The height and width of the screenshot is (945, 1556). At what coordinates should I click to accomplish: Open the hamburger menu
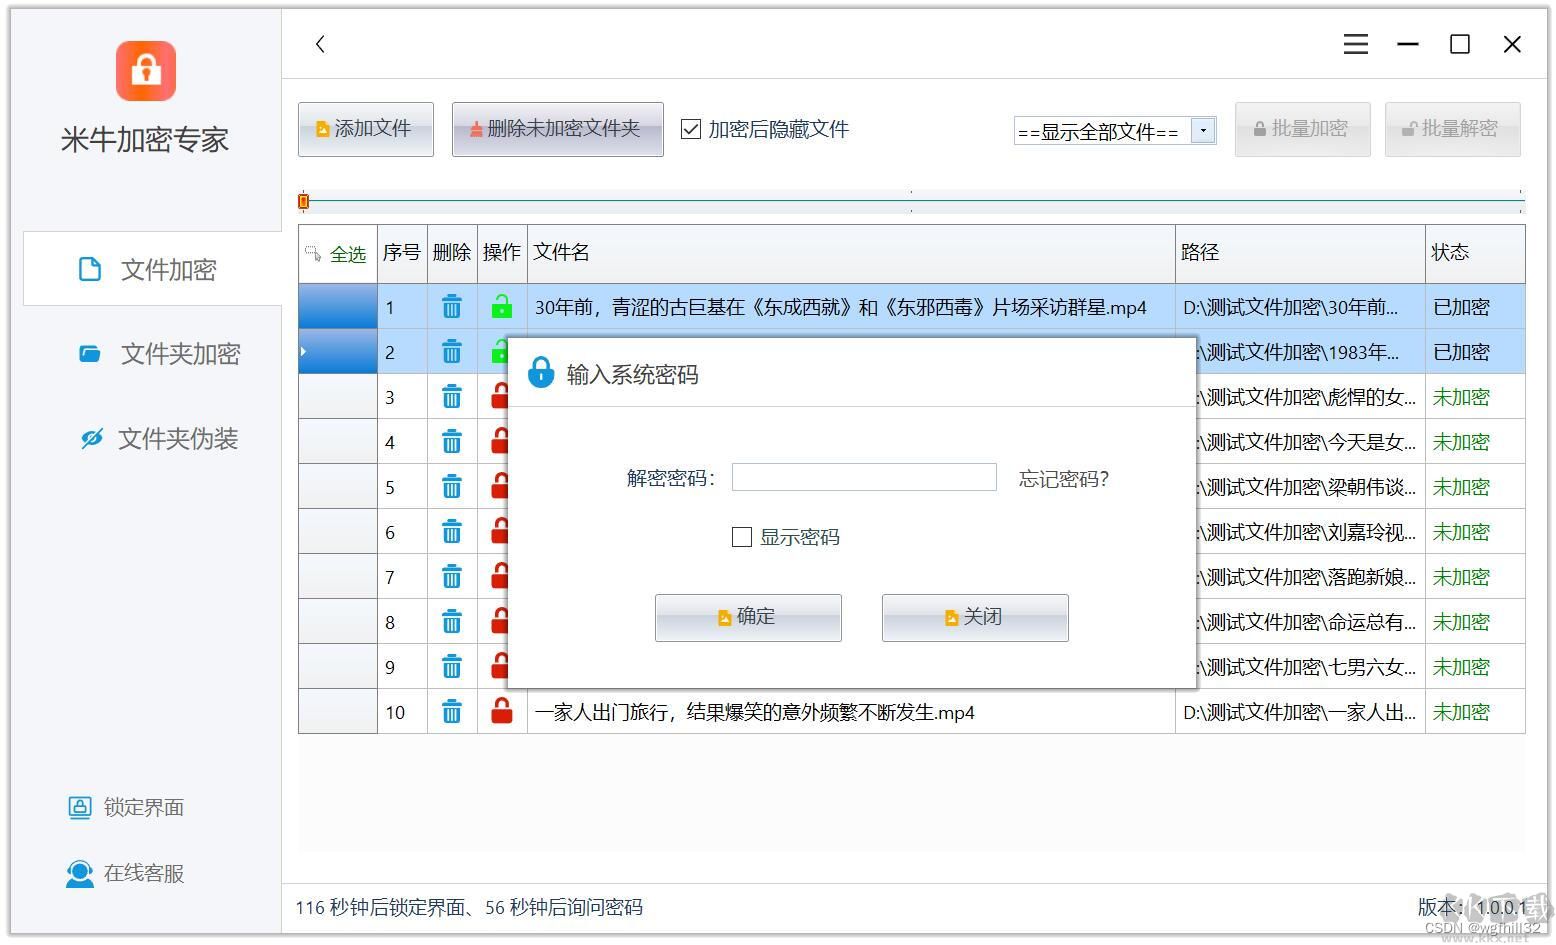[x=1355, y=44]
